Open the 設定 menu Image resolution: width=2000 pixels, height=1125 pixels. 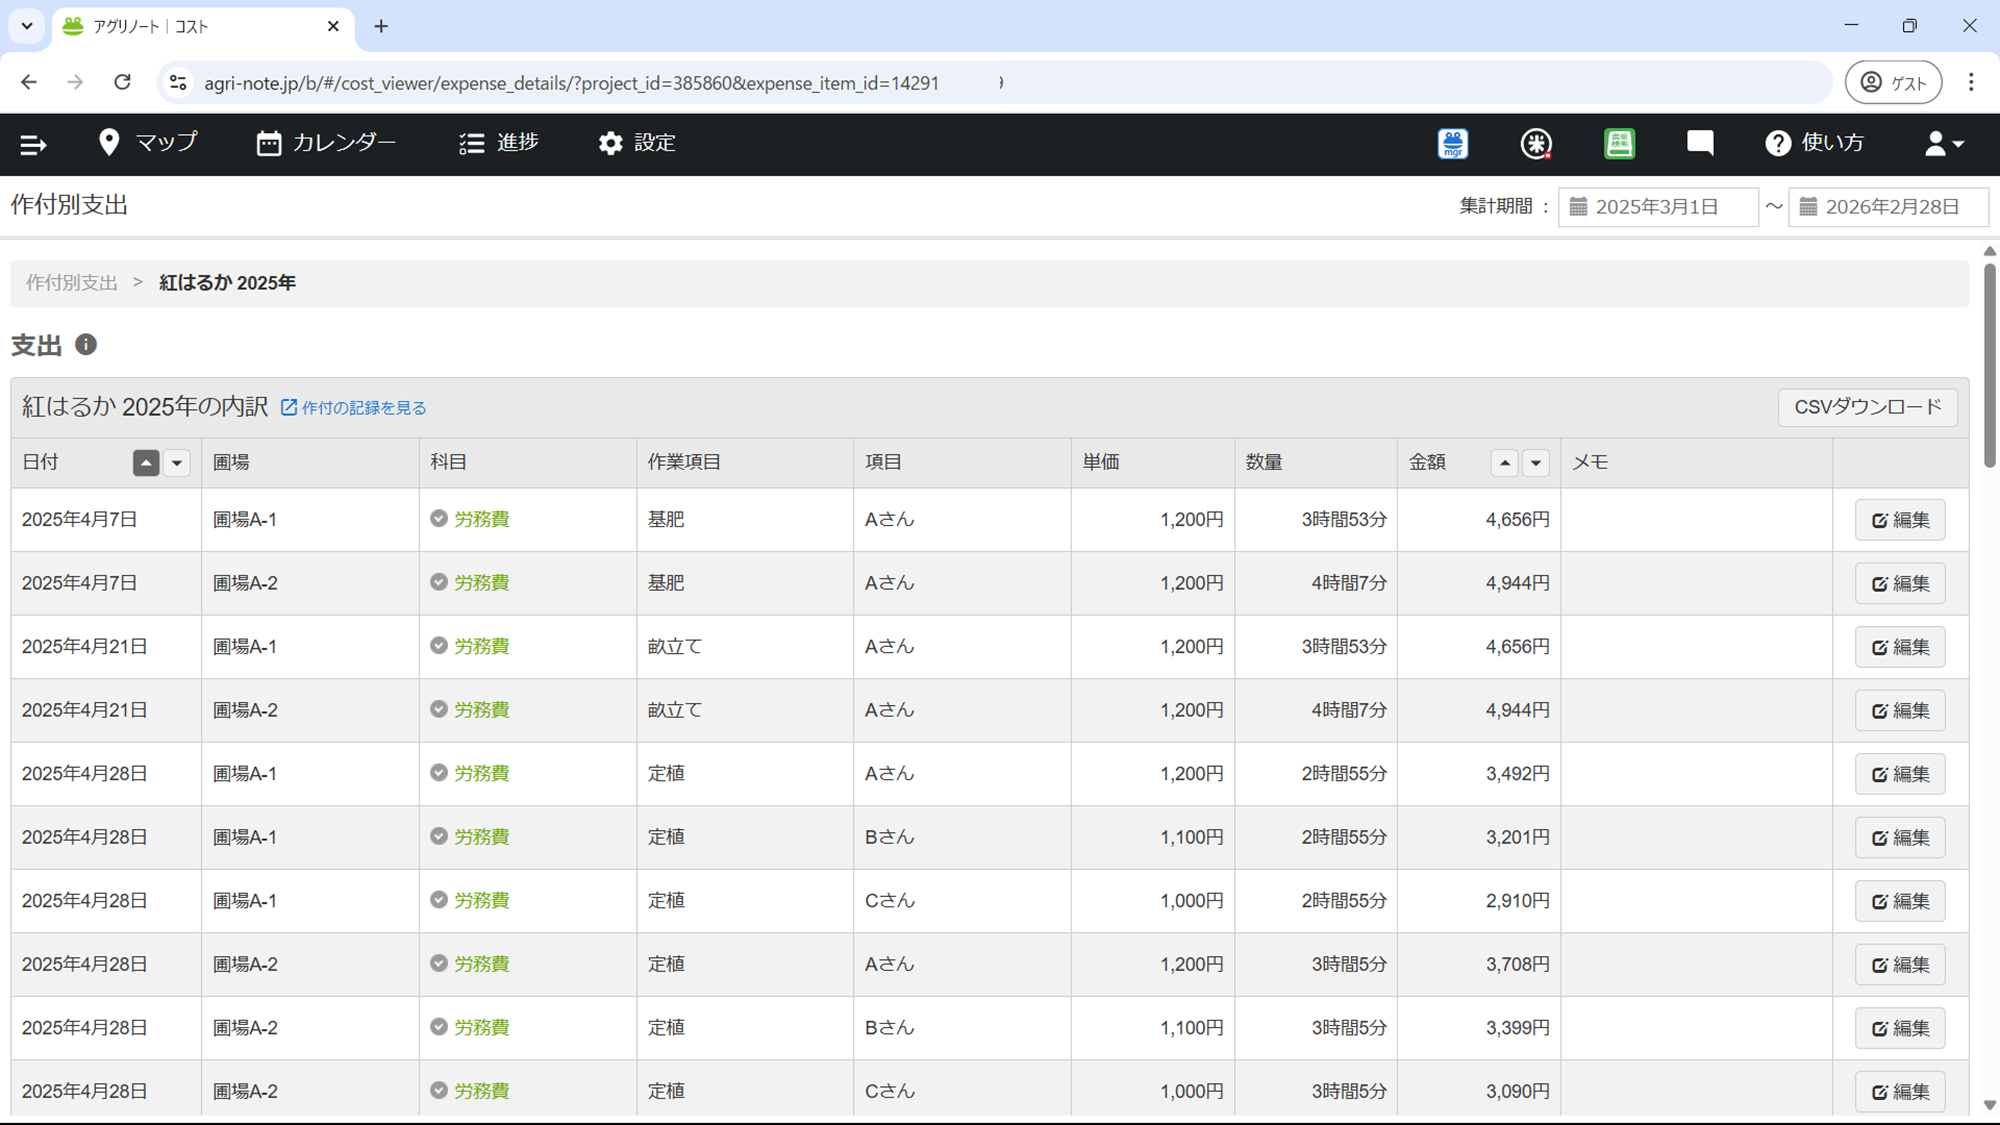point(637,143)
